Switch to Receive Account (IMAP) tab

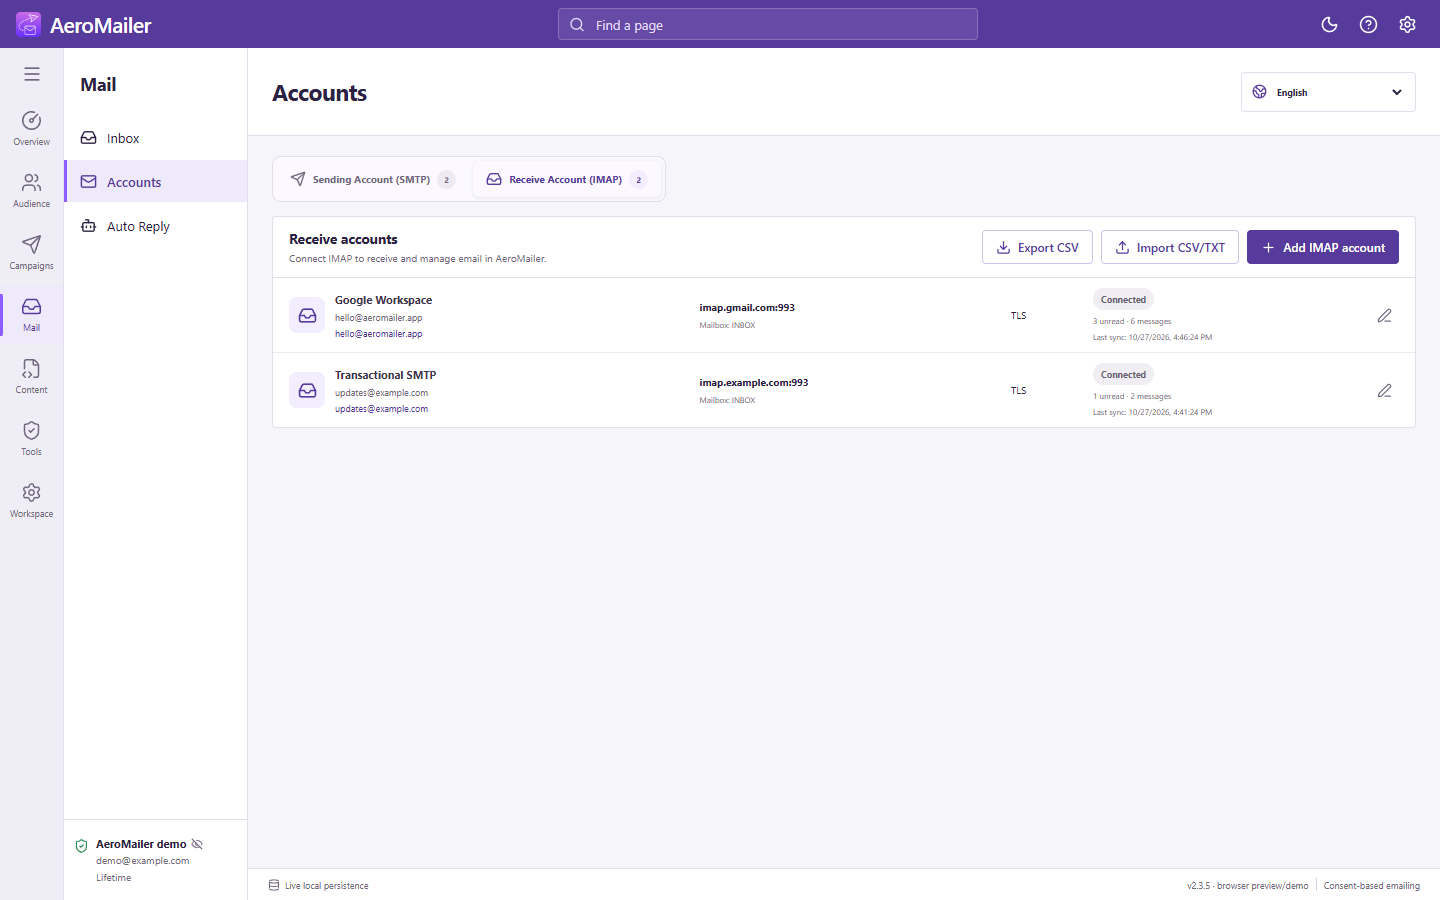[x=566, y=180]
